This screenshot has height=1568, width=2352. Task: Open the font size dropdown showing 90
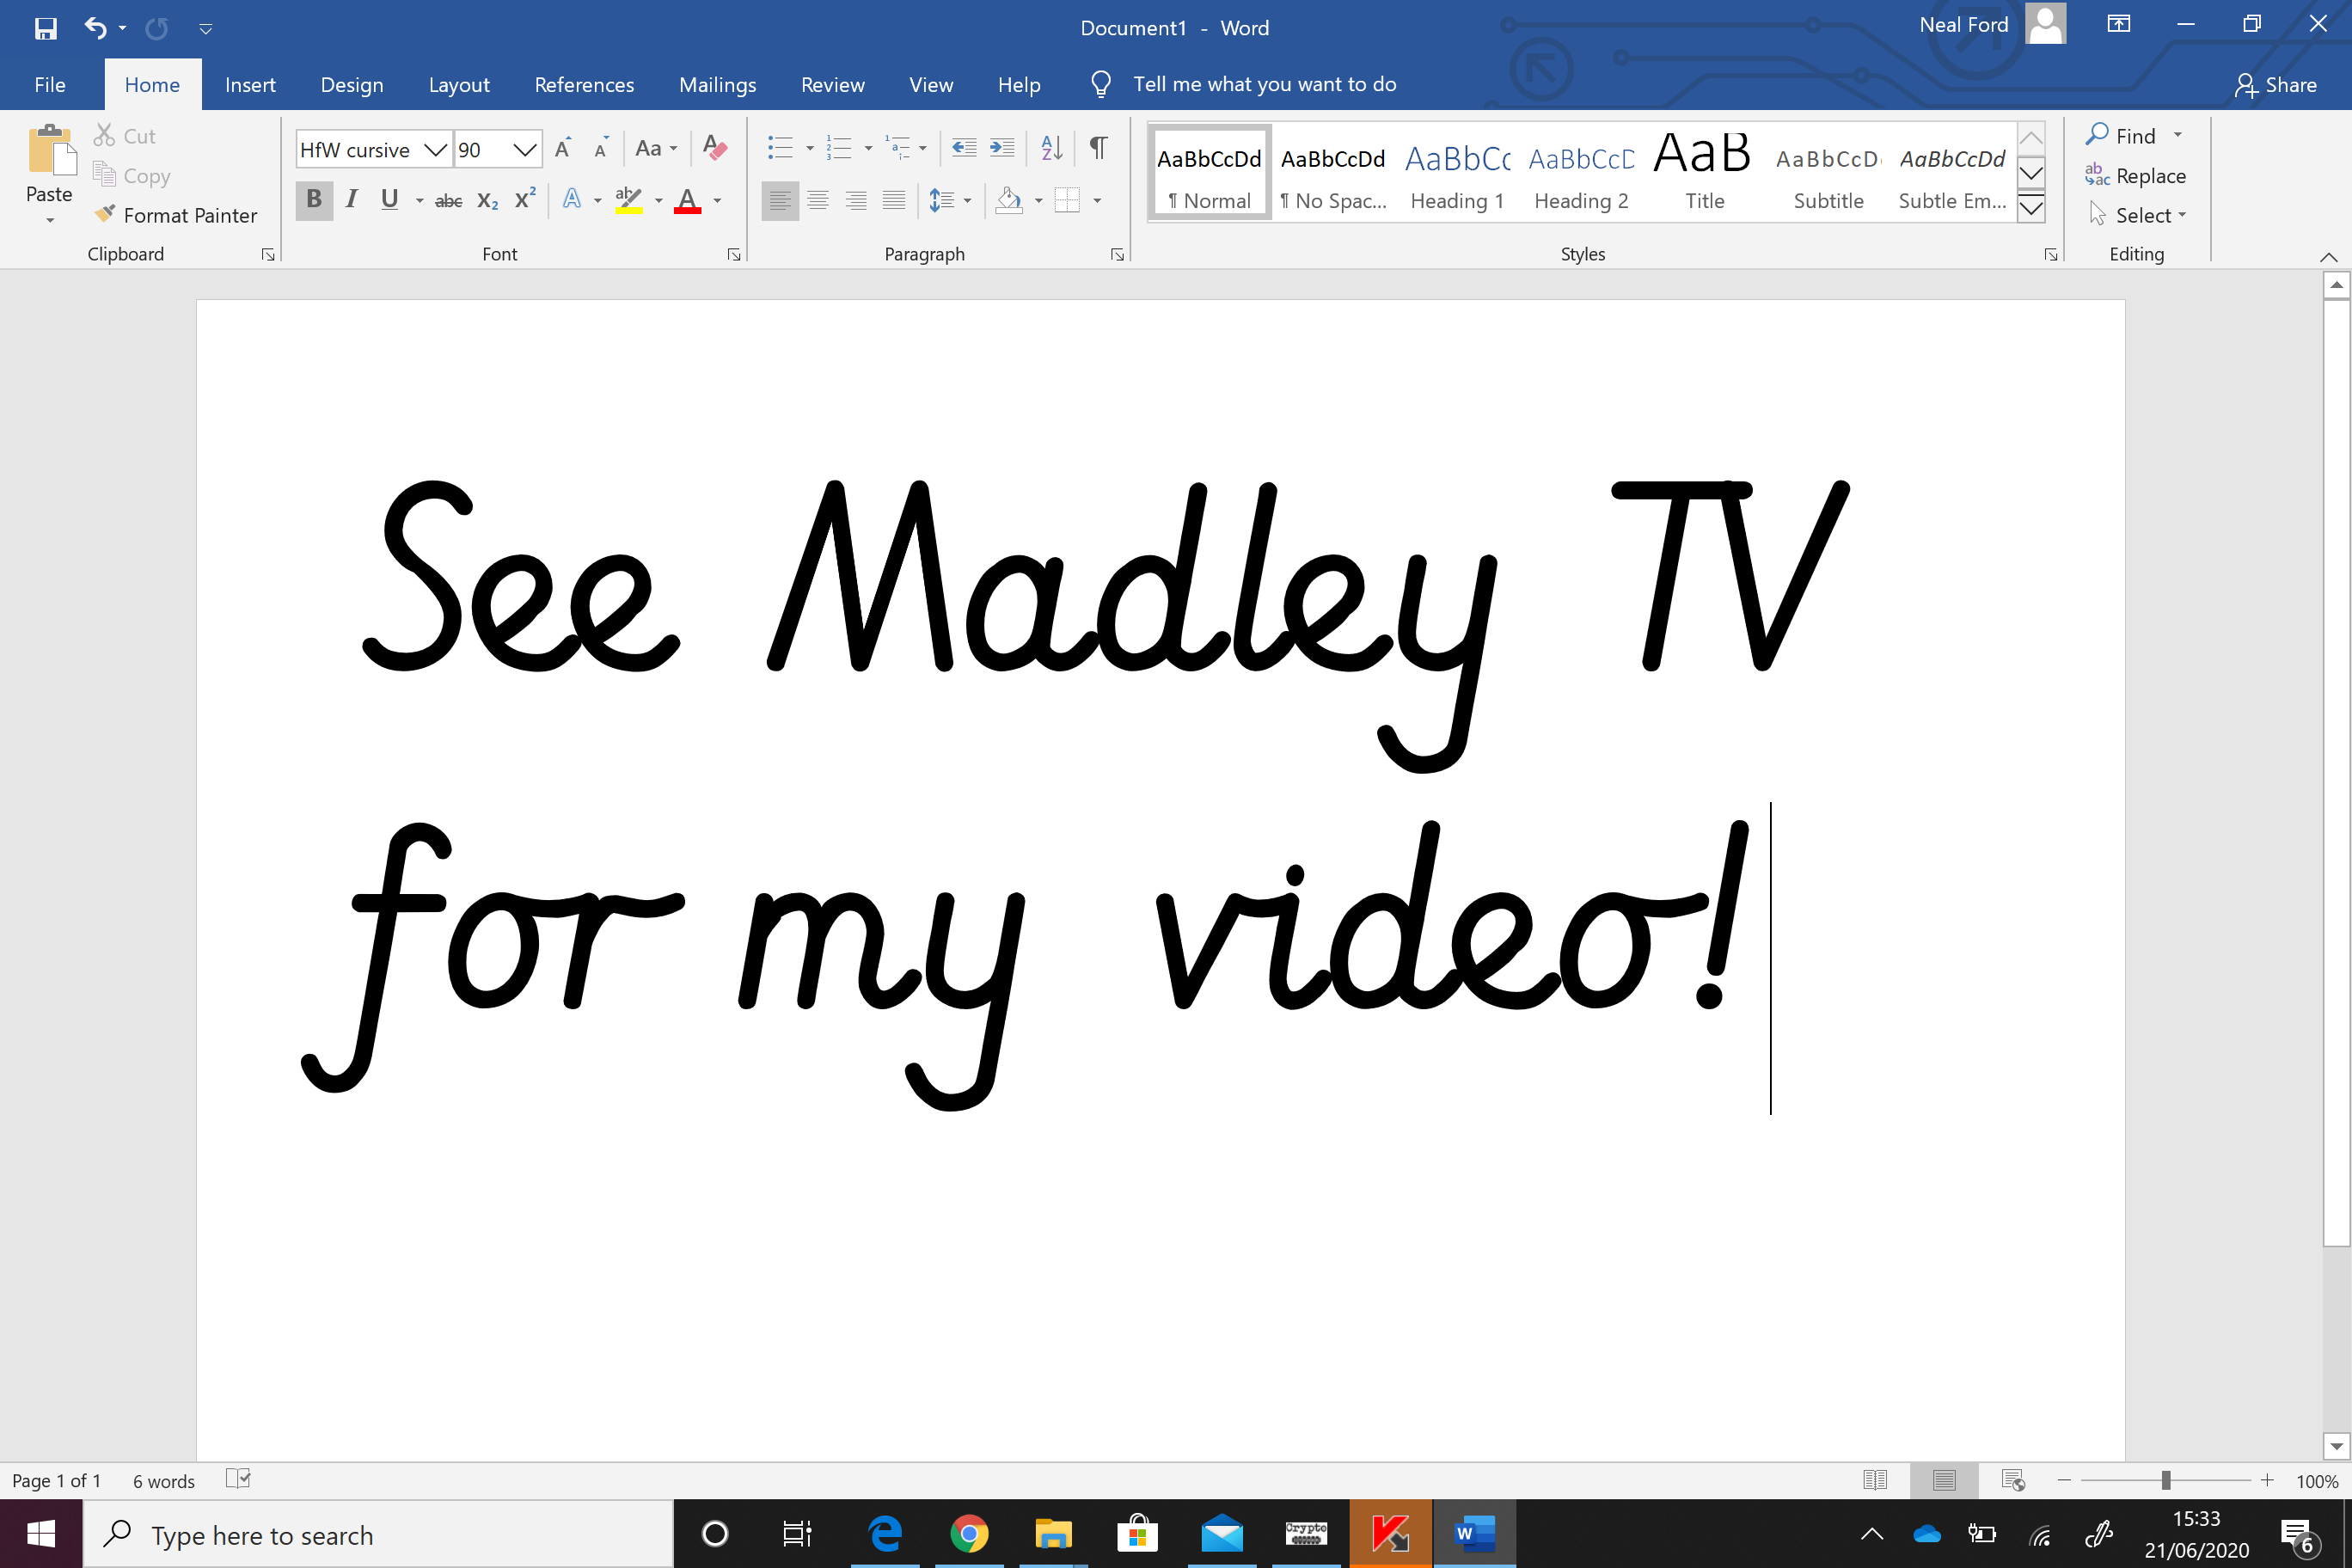click(524, 150)
